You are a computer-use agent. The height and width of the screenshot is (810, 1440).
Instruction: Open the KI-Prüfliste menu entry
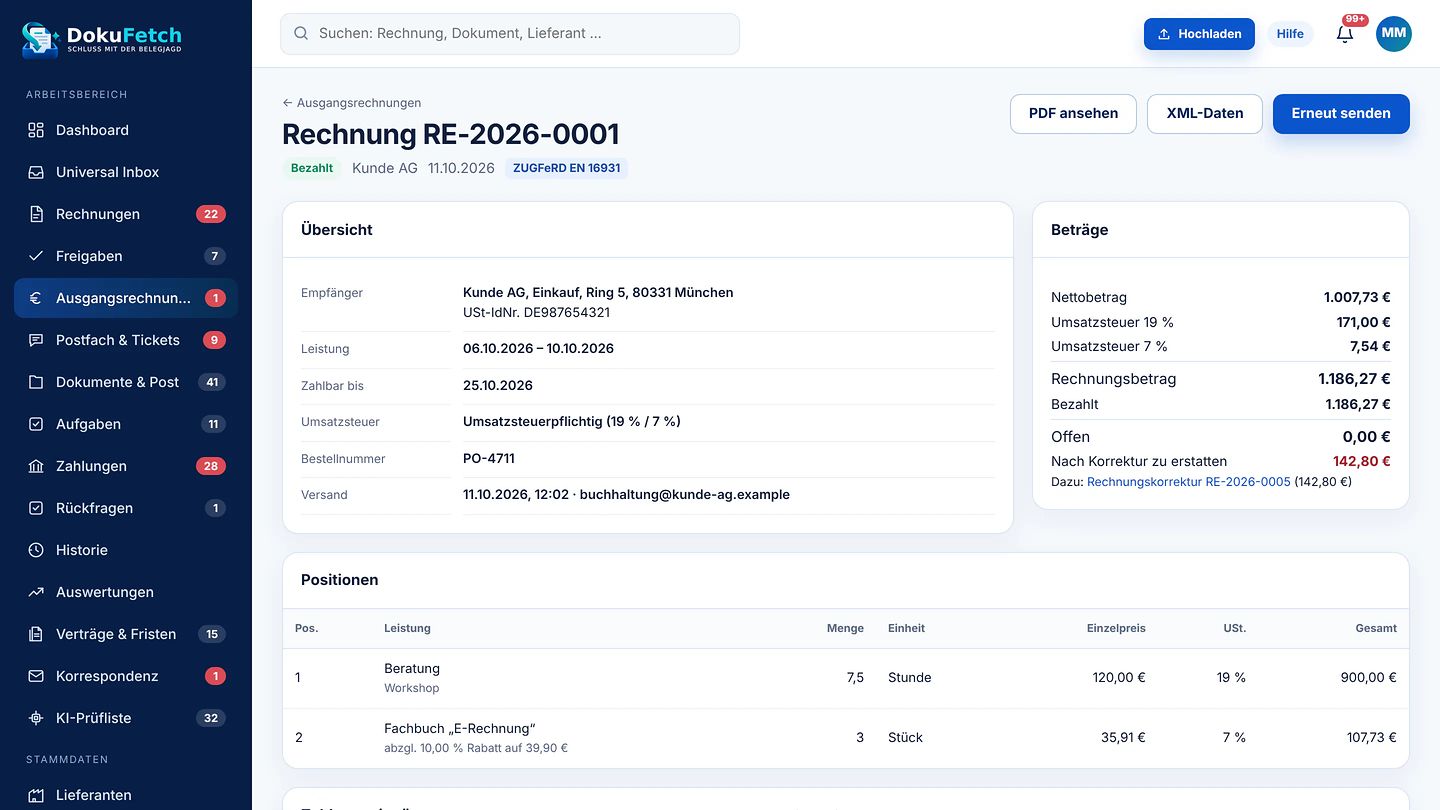tap(126, 718)
